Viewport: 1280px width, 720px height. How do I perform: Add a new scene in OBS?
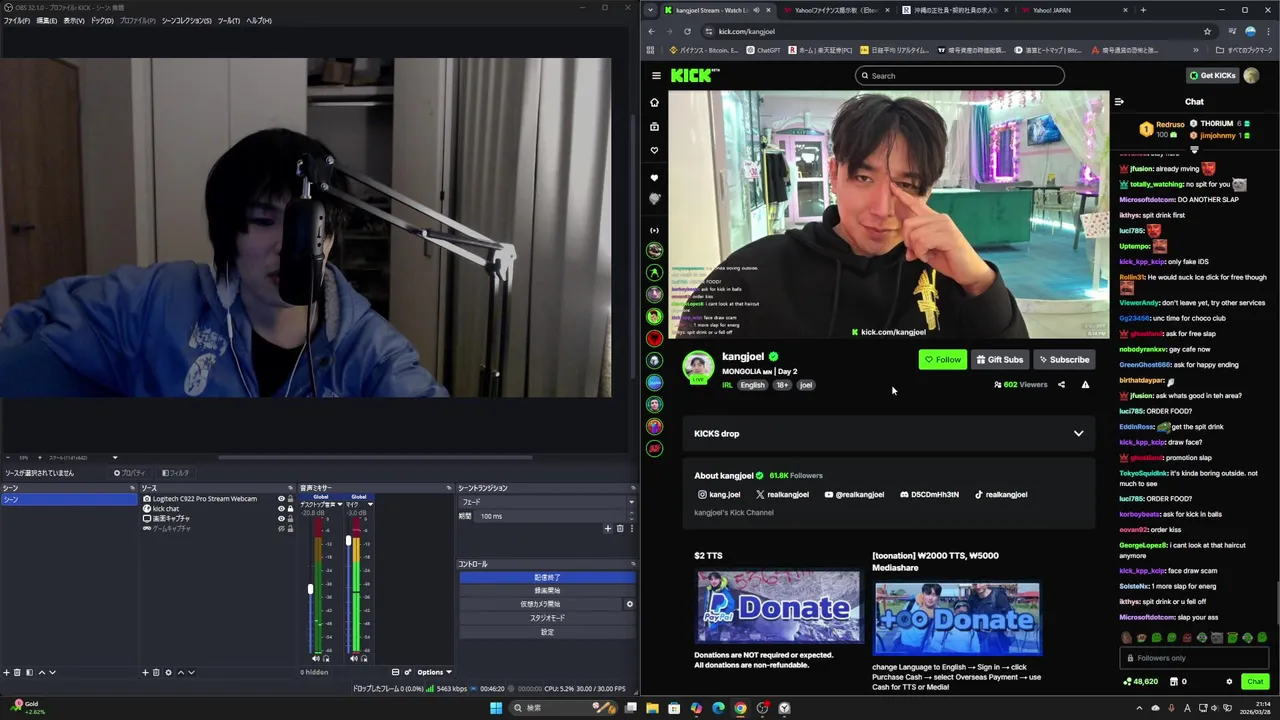[6, 672]
